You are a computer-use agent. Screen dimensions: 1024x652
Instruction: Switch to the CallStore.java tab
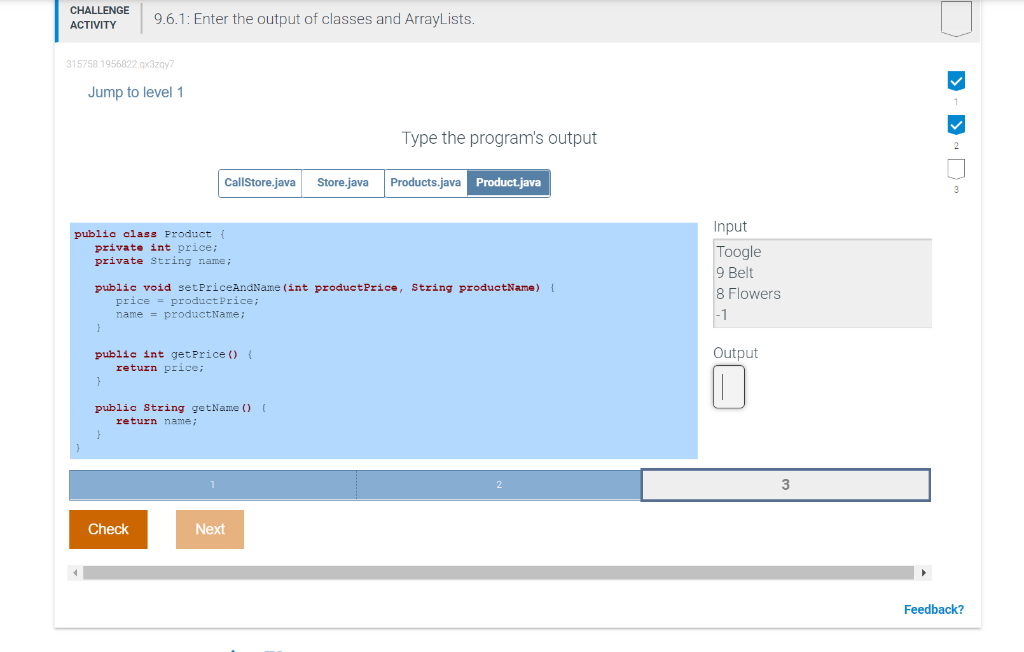(259, 183)
